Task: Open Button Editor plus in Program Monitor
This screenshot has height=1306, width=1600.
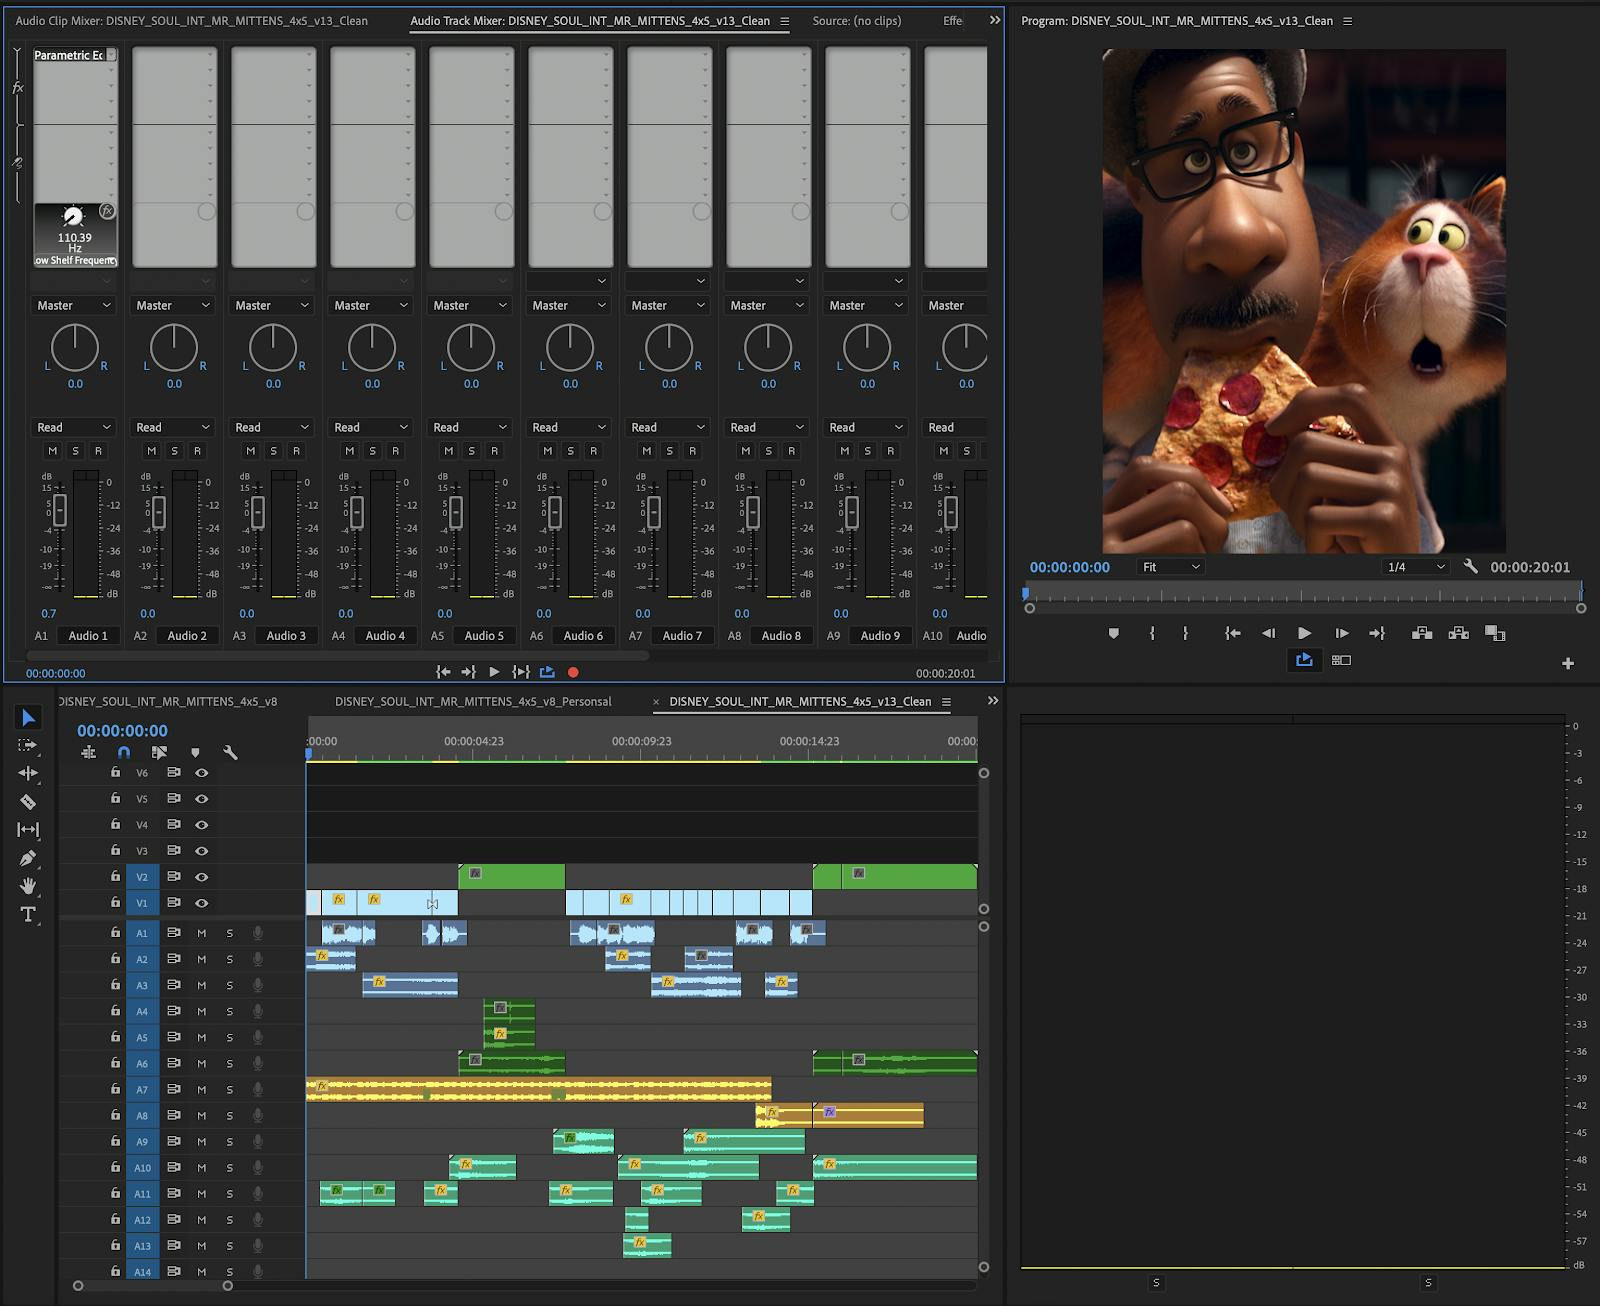Action: tap(1568, 663)
